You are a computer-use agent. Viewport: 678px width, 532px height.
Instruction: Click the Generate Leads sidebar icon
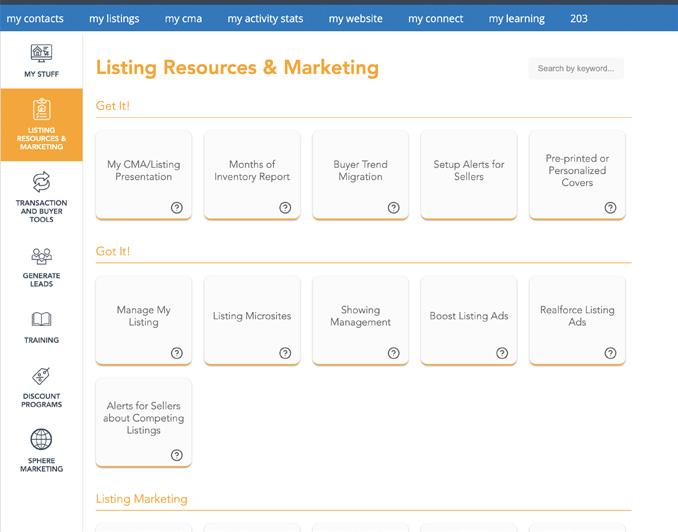(41, 256)
